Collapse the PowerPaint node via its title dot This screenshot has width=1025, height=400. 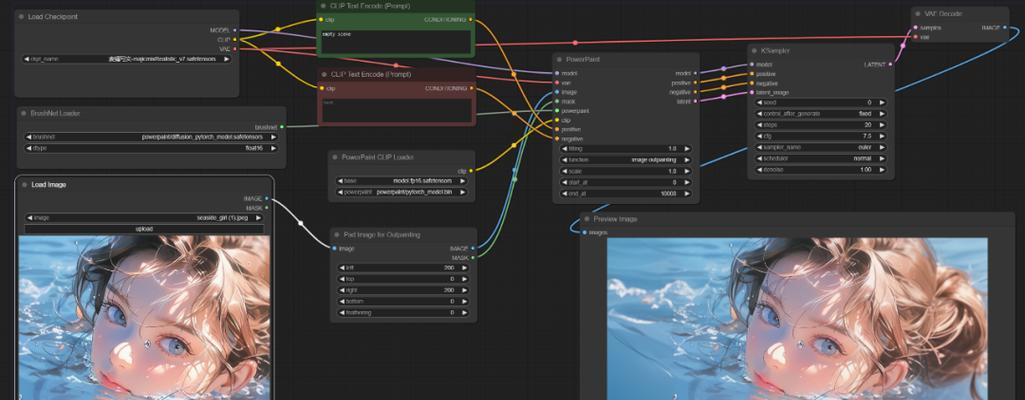tap(560, 59)
